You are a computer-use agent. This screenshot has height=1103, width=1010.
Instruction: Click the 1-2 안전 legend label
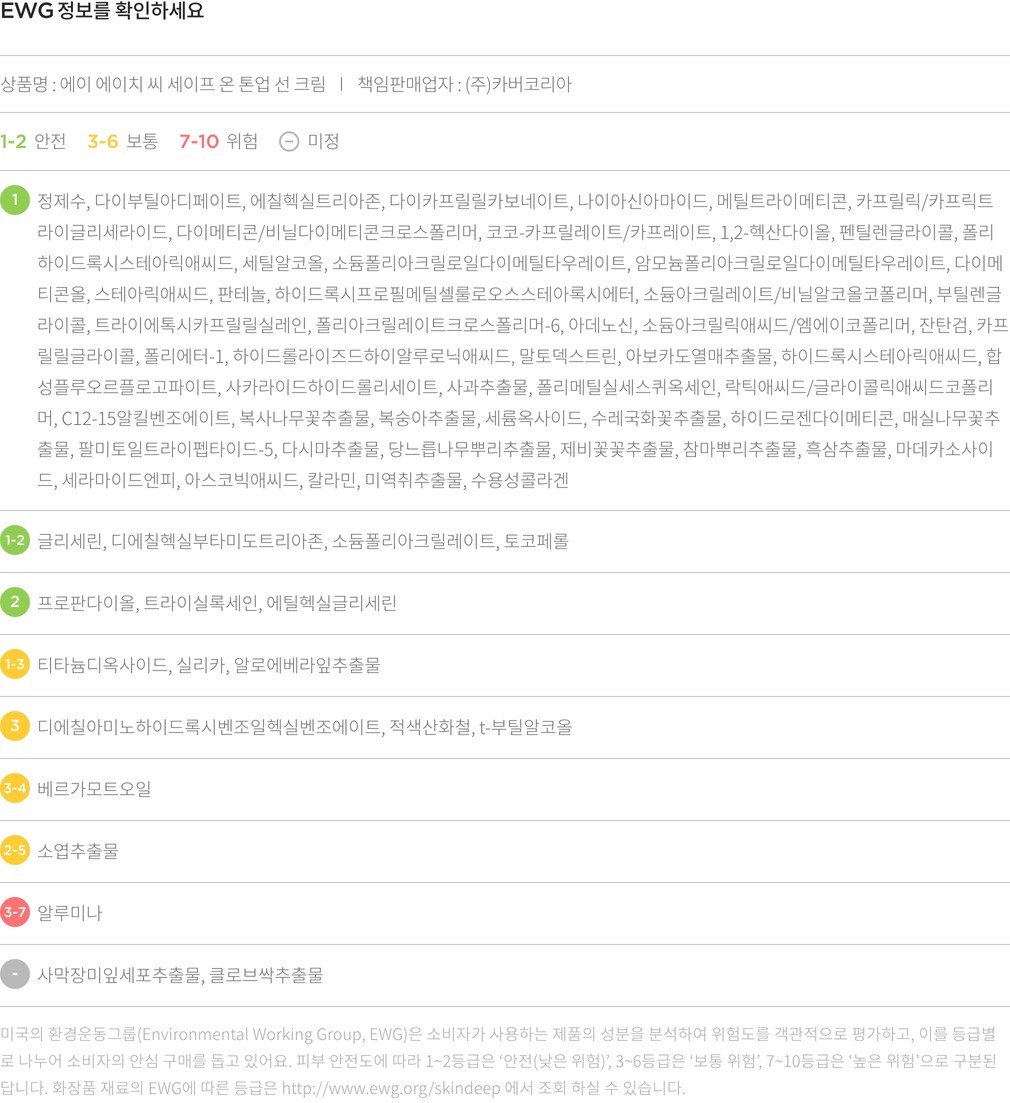click(33, 142)
